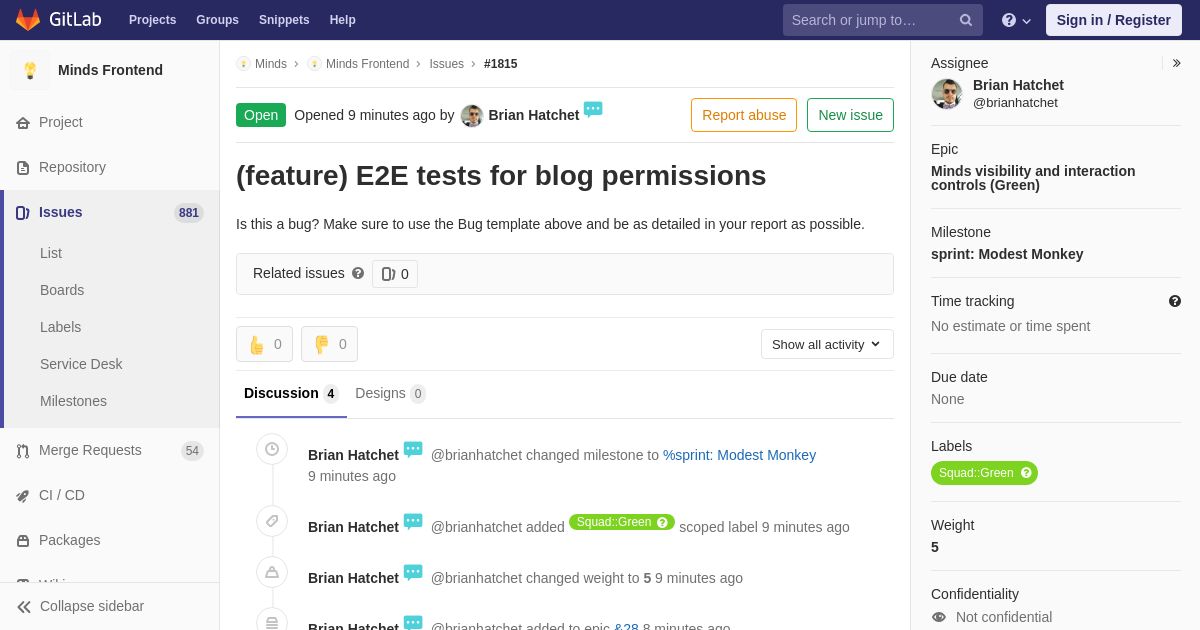Click the Repository sidebar icon
The width and height of the screenshot is (1200, 630).
(x=23, y=168)
